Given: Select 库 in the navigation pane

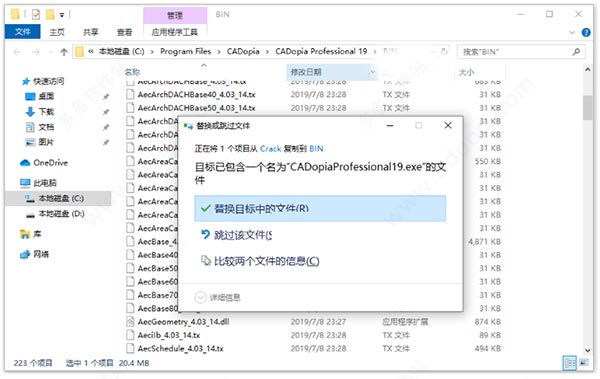Looking at the screenshot, I should pos(37,234).
